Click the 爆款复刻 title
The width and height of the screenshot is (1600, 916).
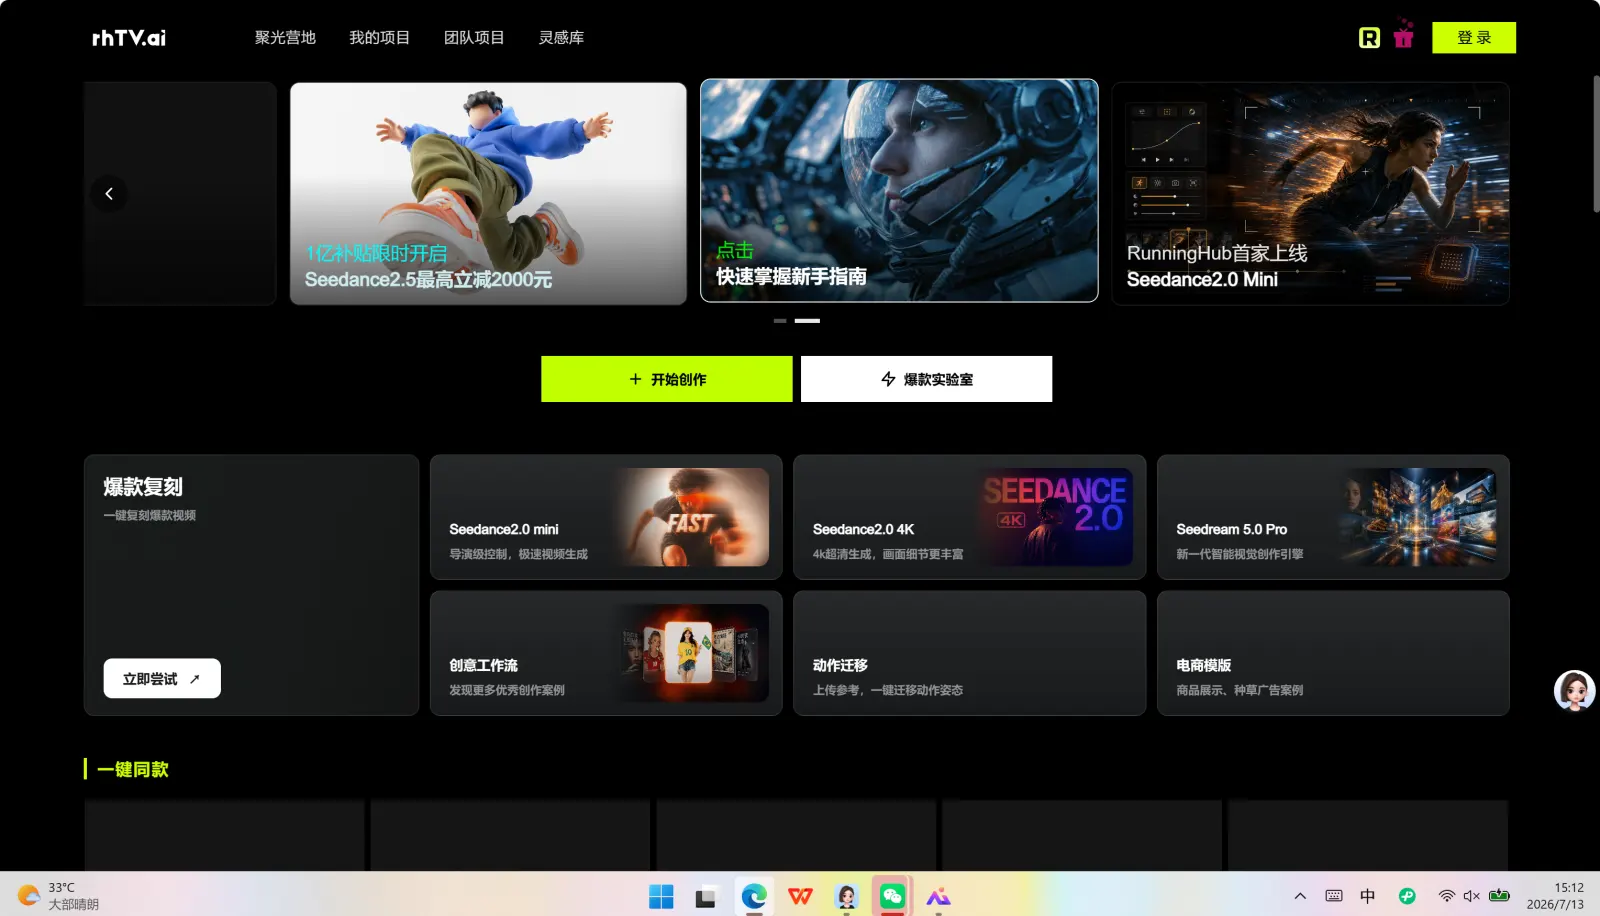(143, 487)
